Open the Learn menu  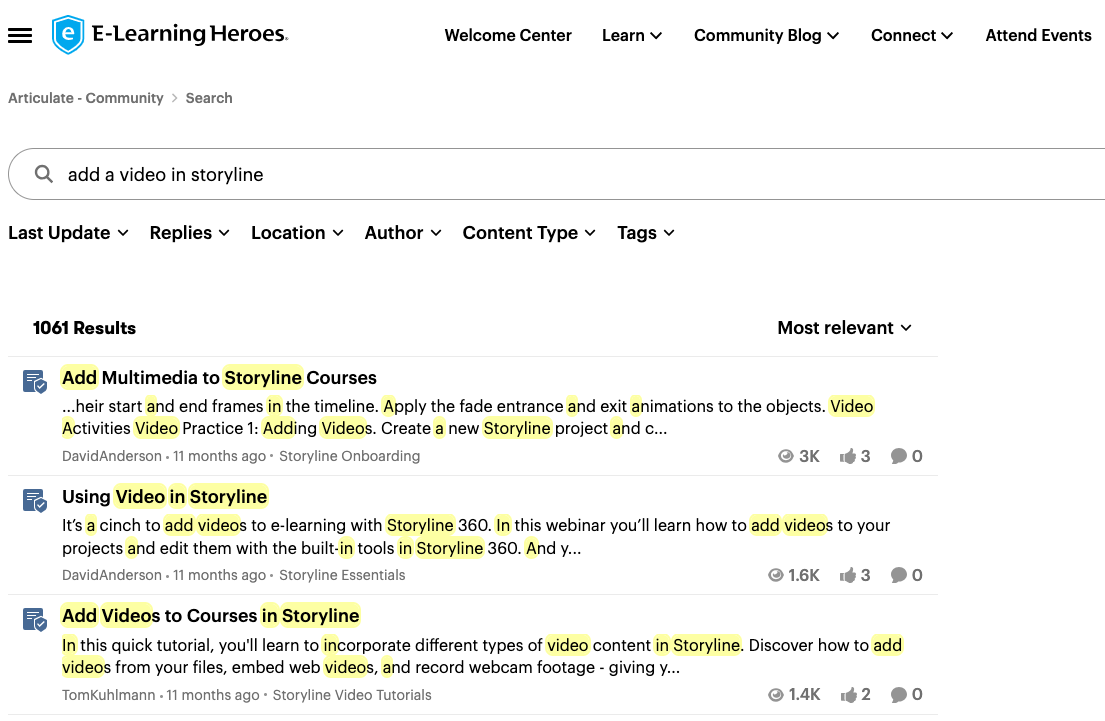[x=631, y=36]
